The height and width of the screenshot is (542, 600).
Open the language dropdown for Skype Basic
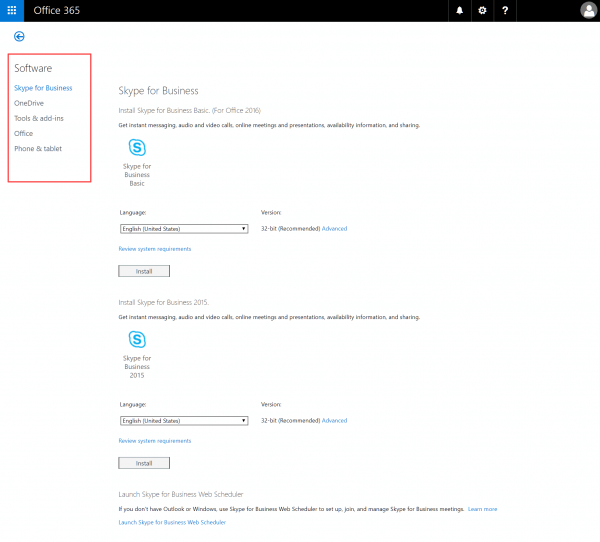(x=184, y=229)
